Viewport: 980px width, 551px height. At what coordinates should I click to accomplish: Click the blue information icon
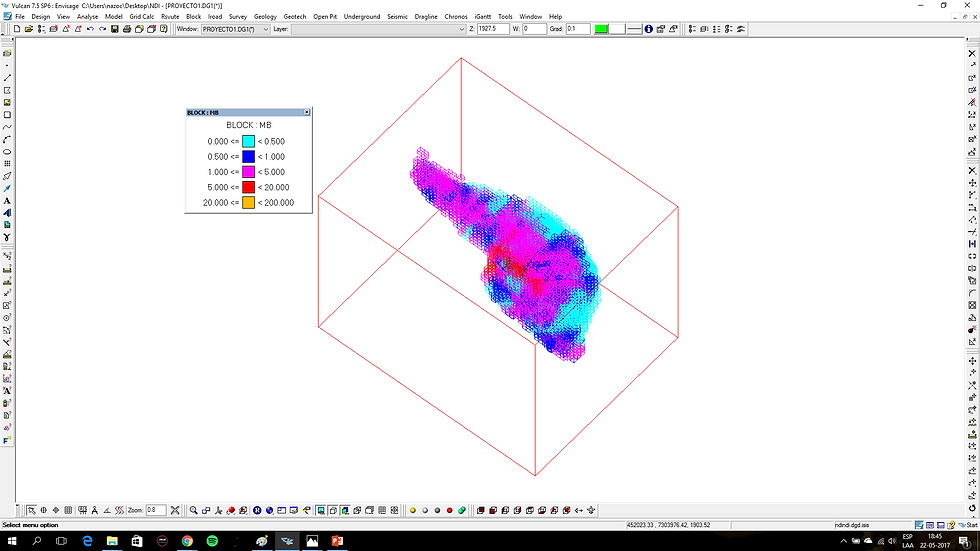point(649,29)
